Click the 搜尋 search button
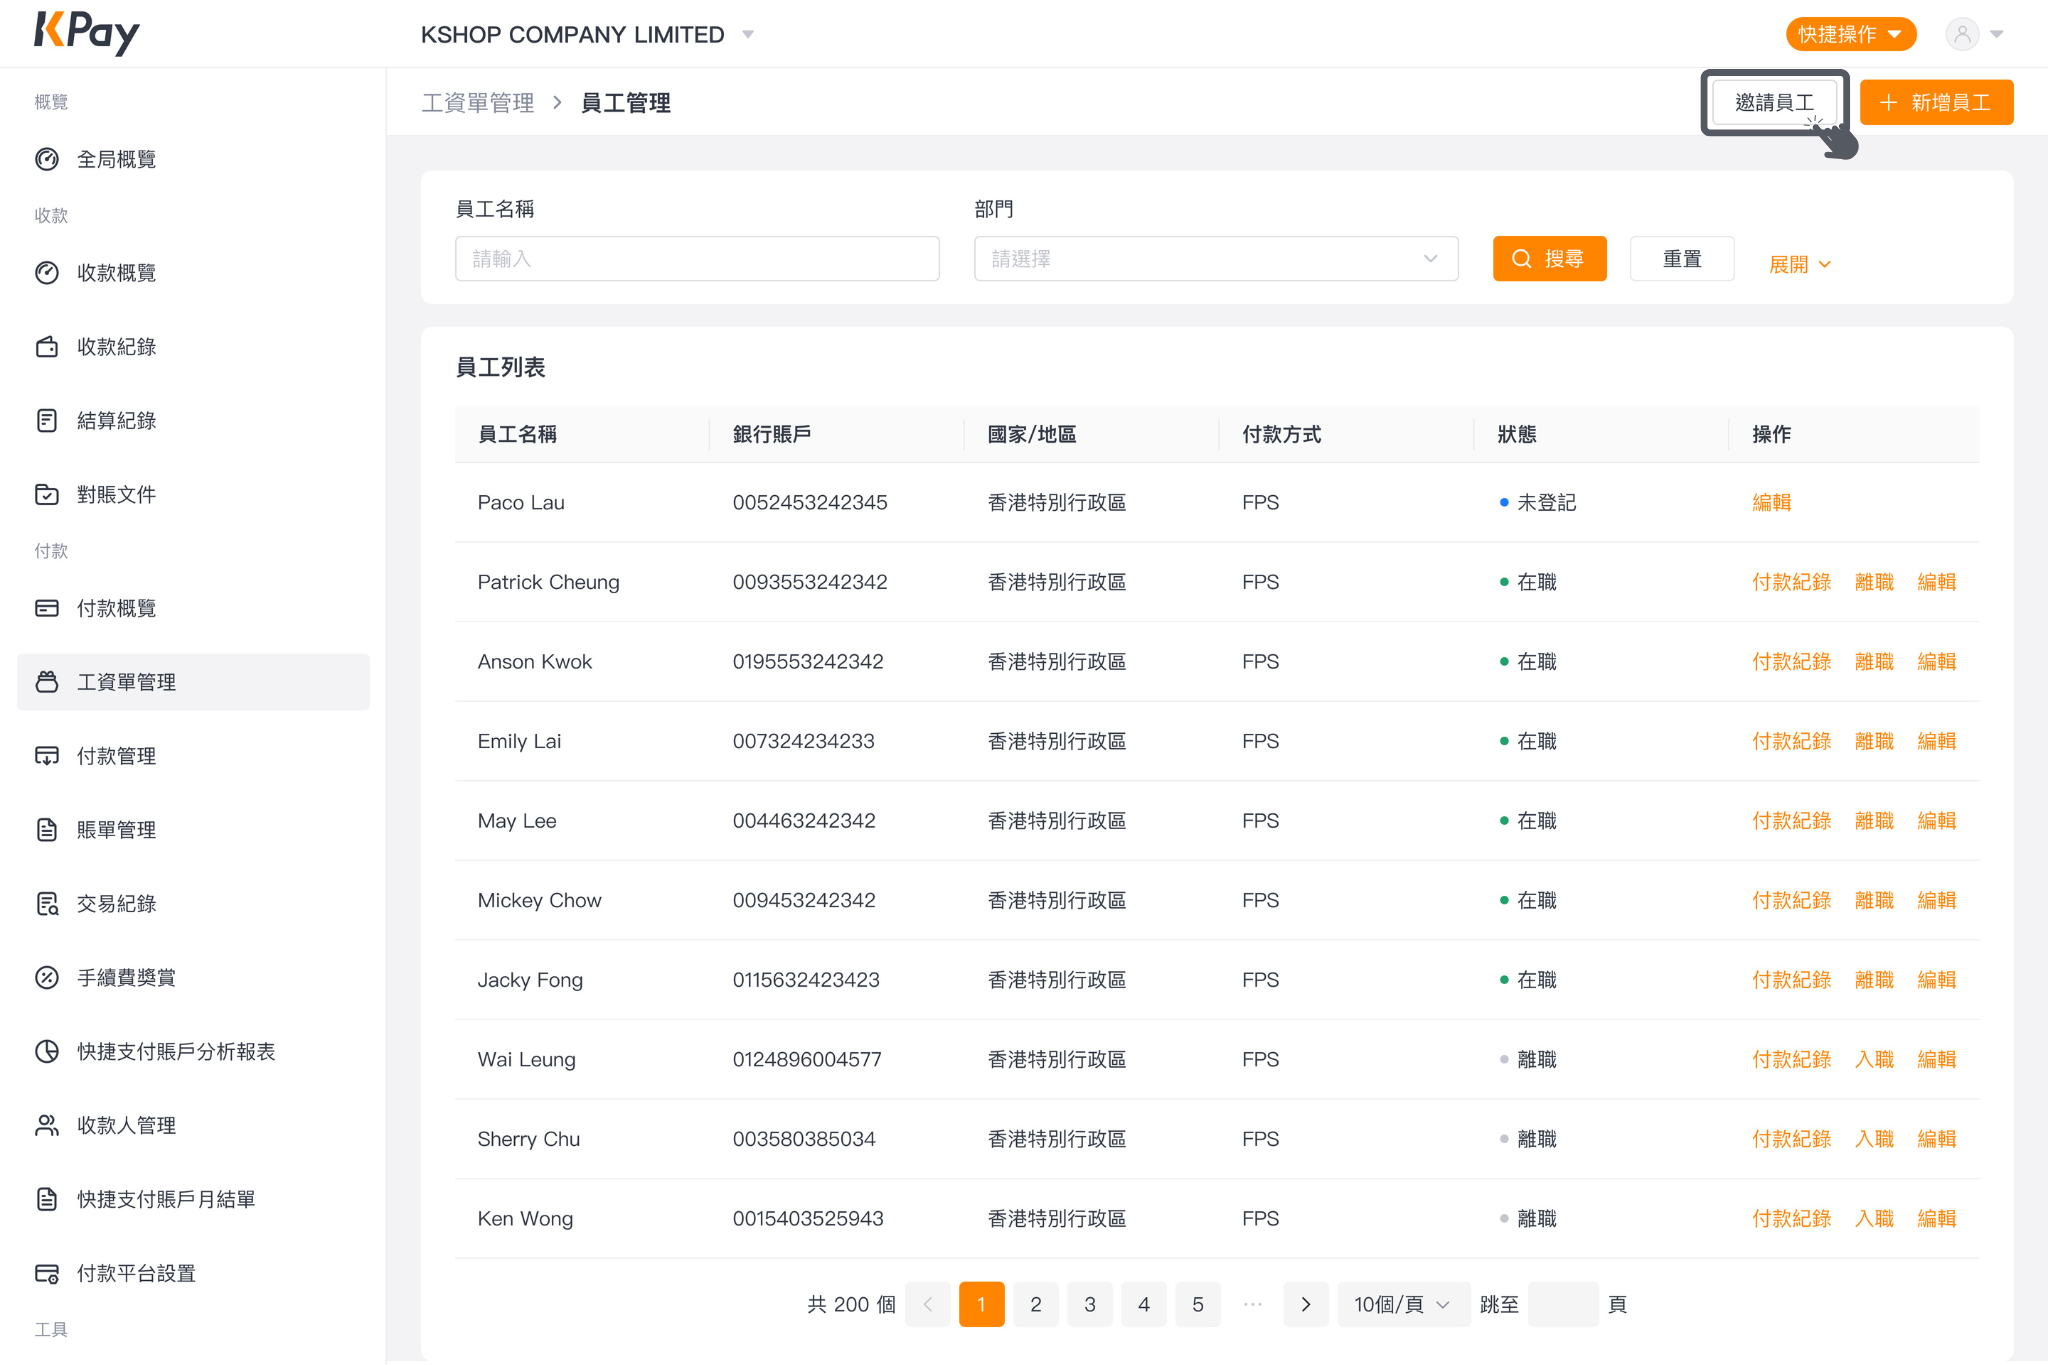Viewport: 2048px width, 1365px height. pyautogui.click(x=1550, y=259)
